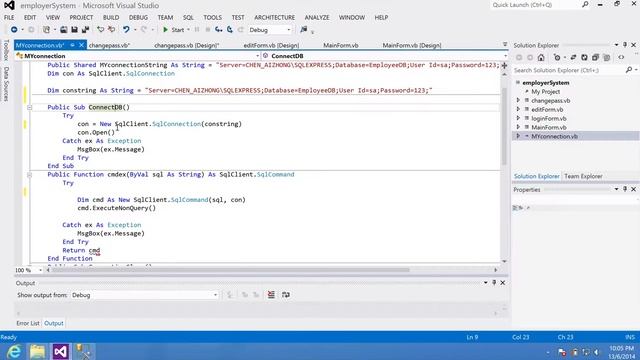Switch to the Error List tab
640x360 pixels.
tap(28, 323)
